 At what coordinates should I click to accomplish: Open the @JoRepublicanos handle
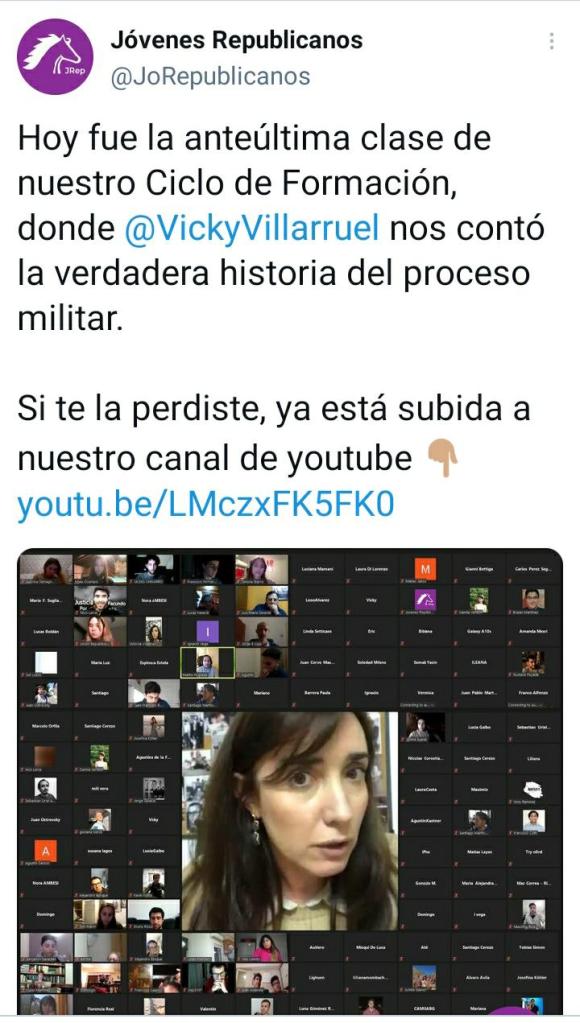pos(211,77)
